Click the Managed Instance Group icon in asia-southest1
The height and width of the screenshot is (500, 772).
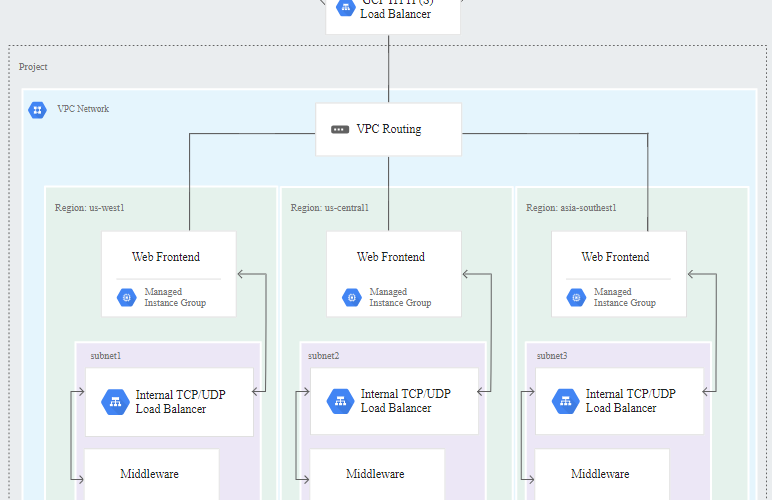(x=577, y=297)
